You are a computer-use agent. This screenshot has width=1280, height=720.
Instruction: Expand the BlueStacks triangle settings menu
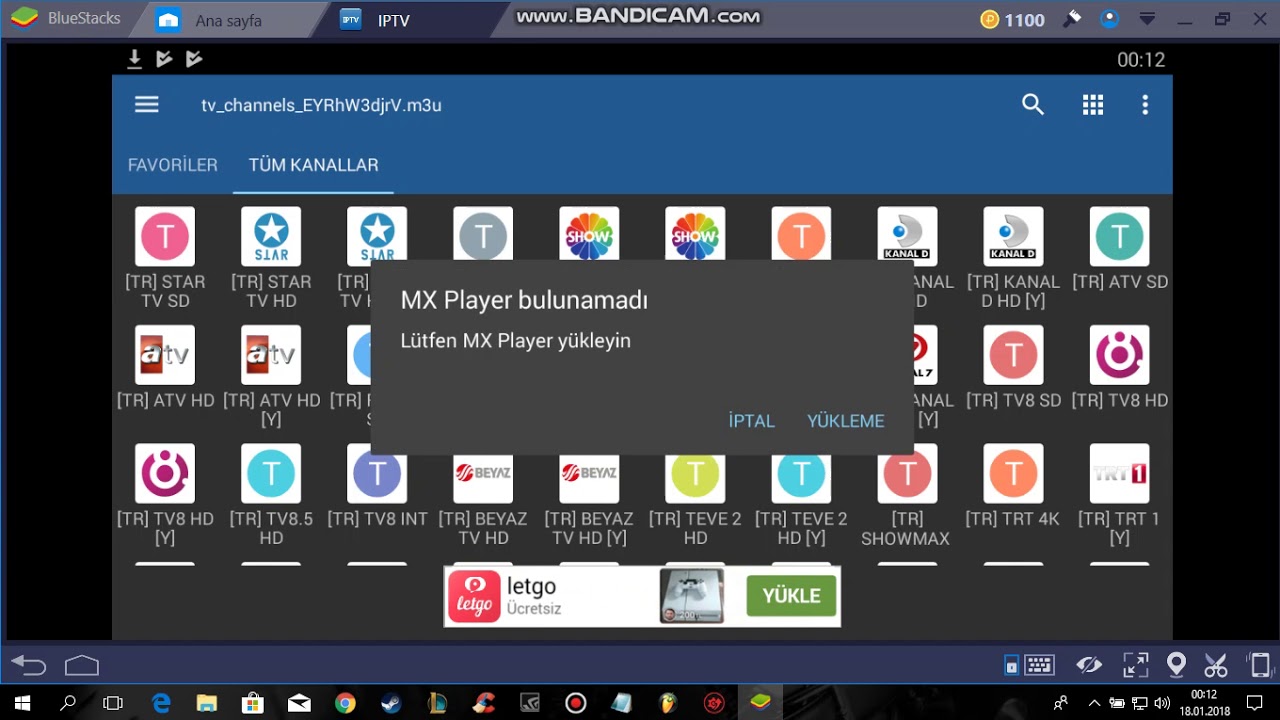tap(1147, 19)
